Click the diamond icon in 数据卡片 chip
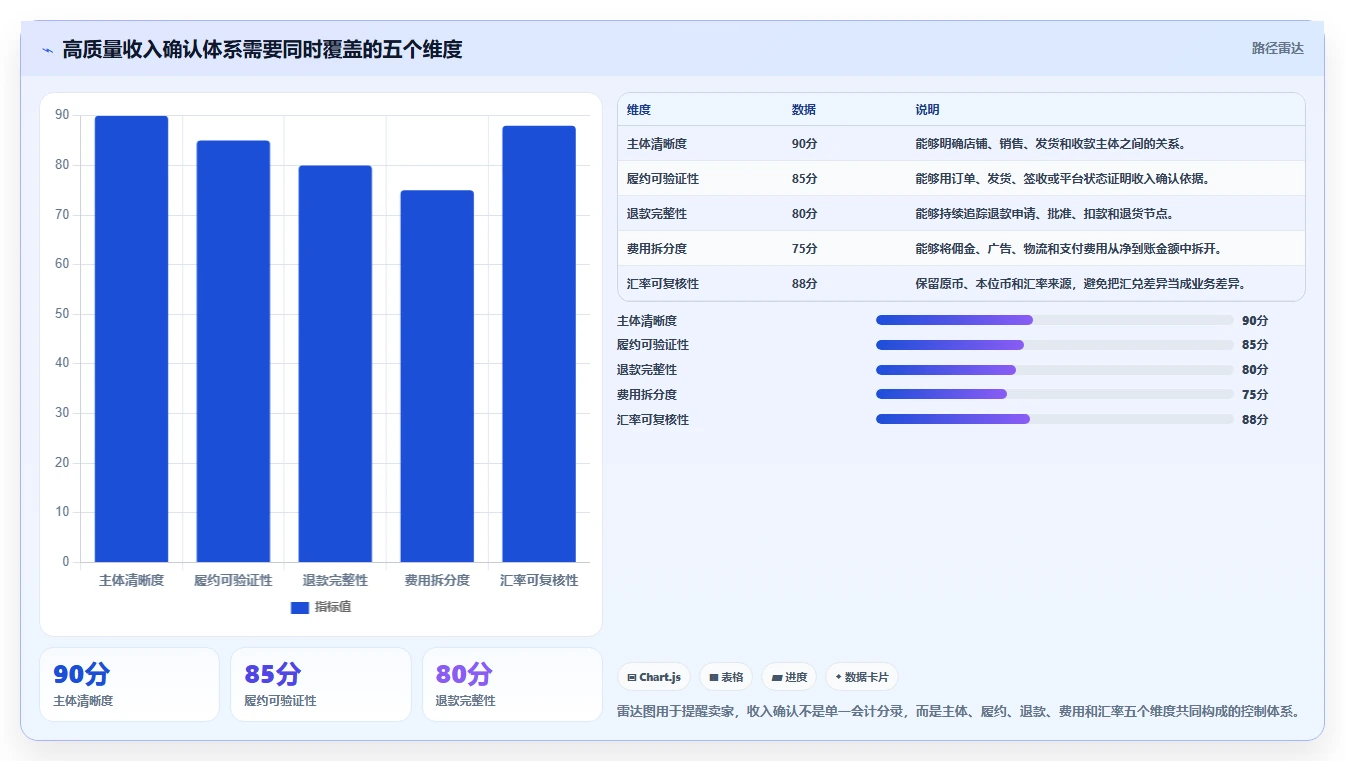 [838, 677]
